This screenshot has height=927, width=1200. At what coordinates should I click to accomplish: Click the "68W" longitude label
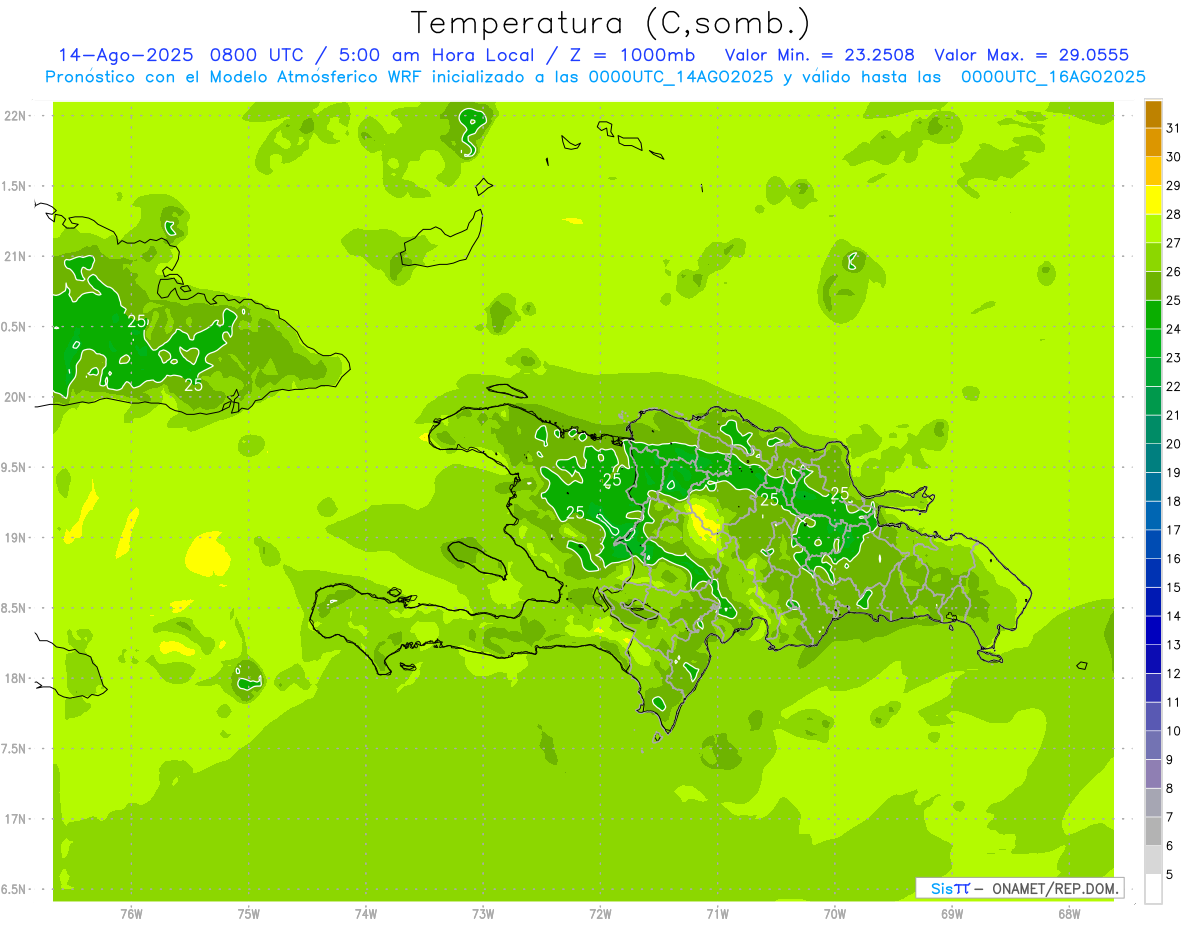click(x=1069, y=914)
